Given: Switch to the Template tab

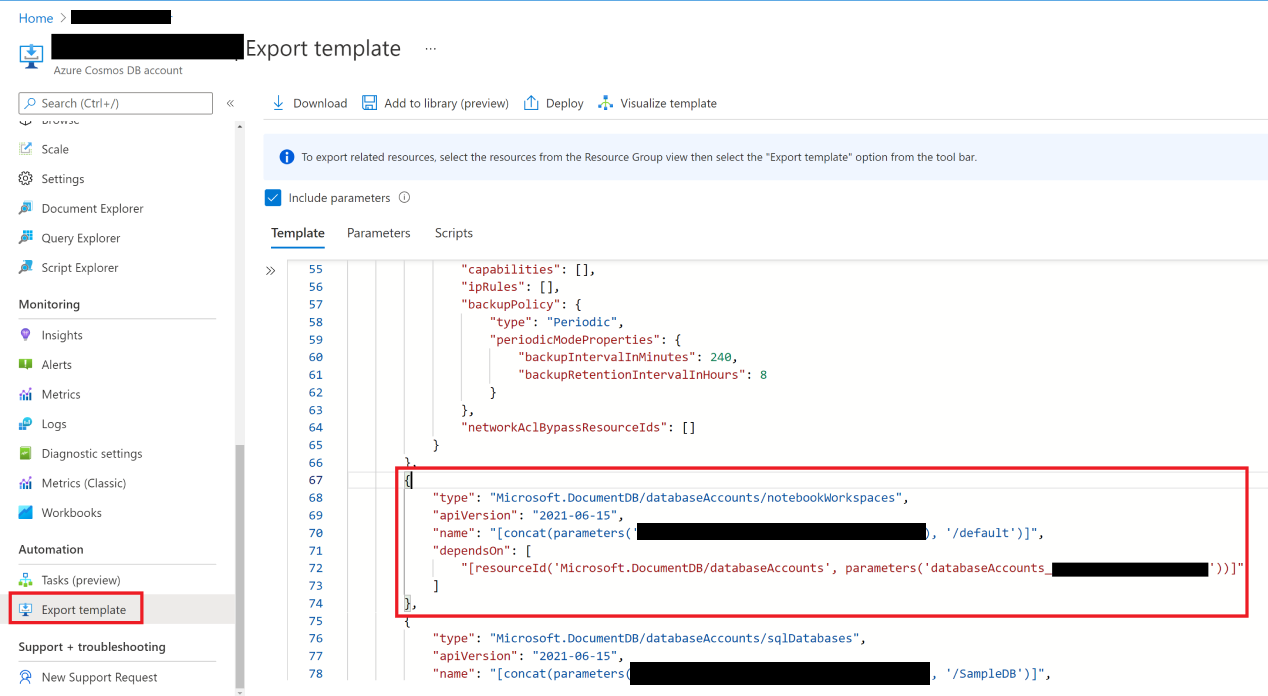Looking at the screenshot, I should click(x=298, y=233).
